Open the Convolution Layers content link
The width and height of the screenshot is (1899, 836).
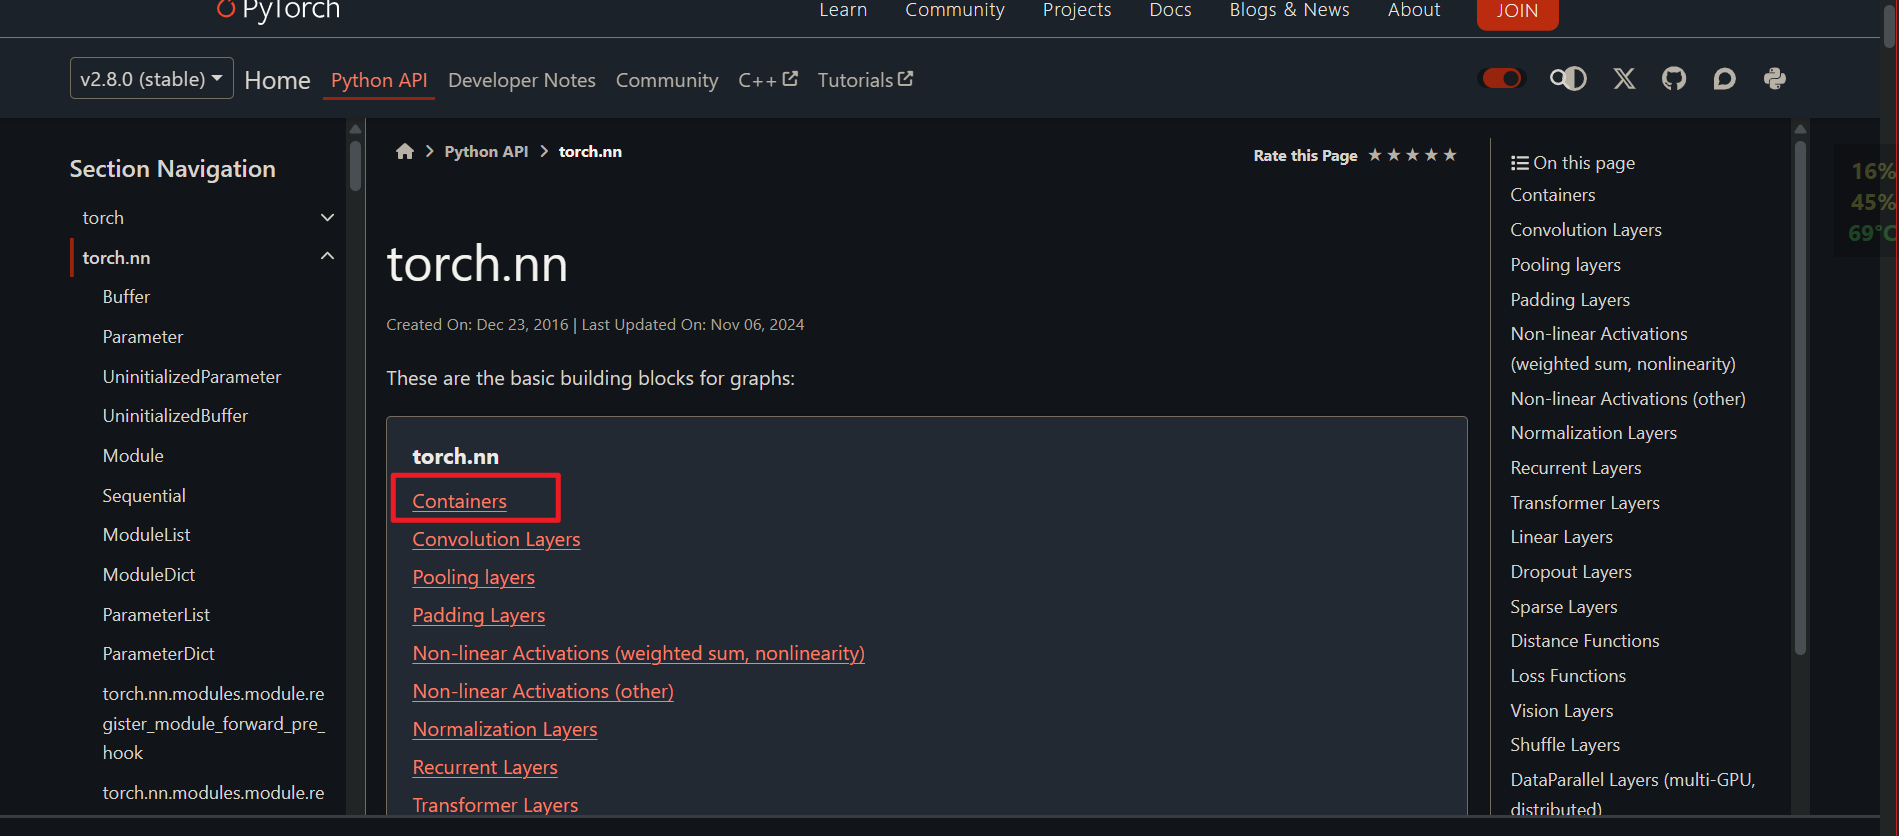point(496,539)
